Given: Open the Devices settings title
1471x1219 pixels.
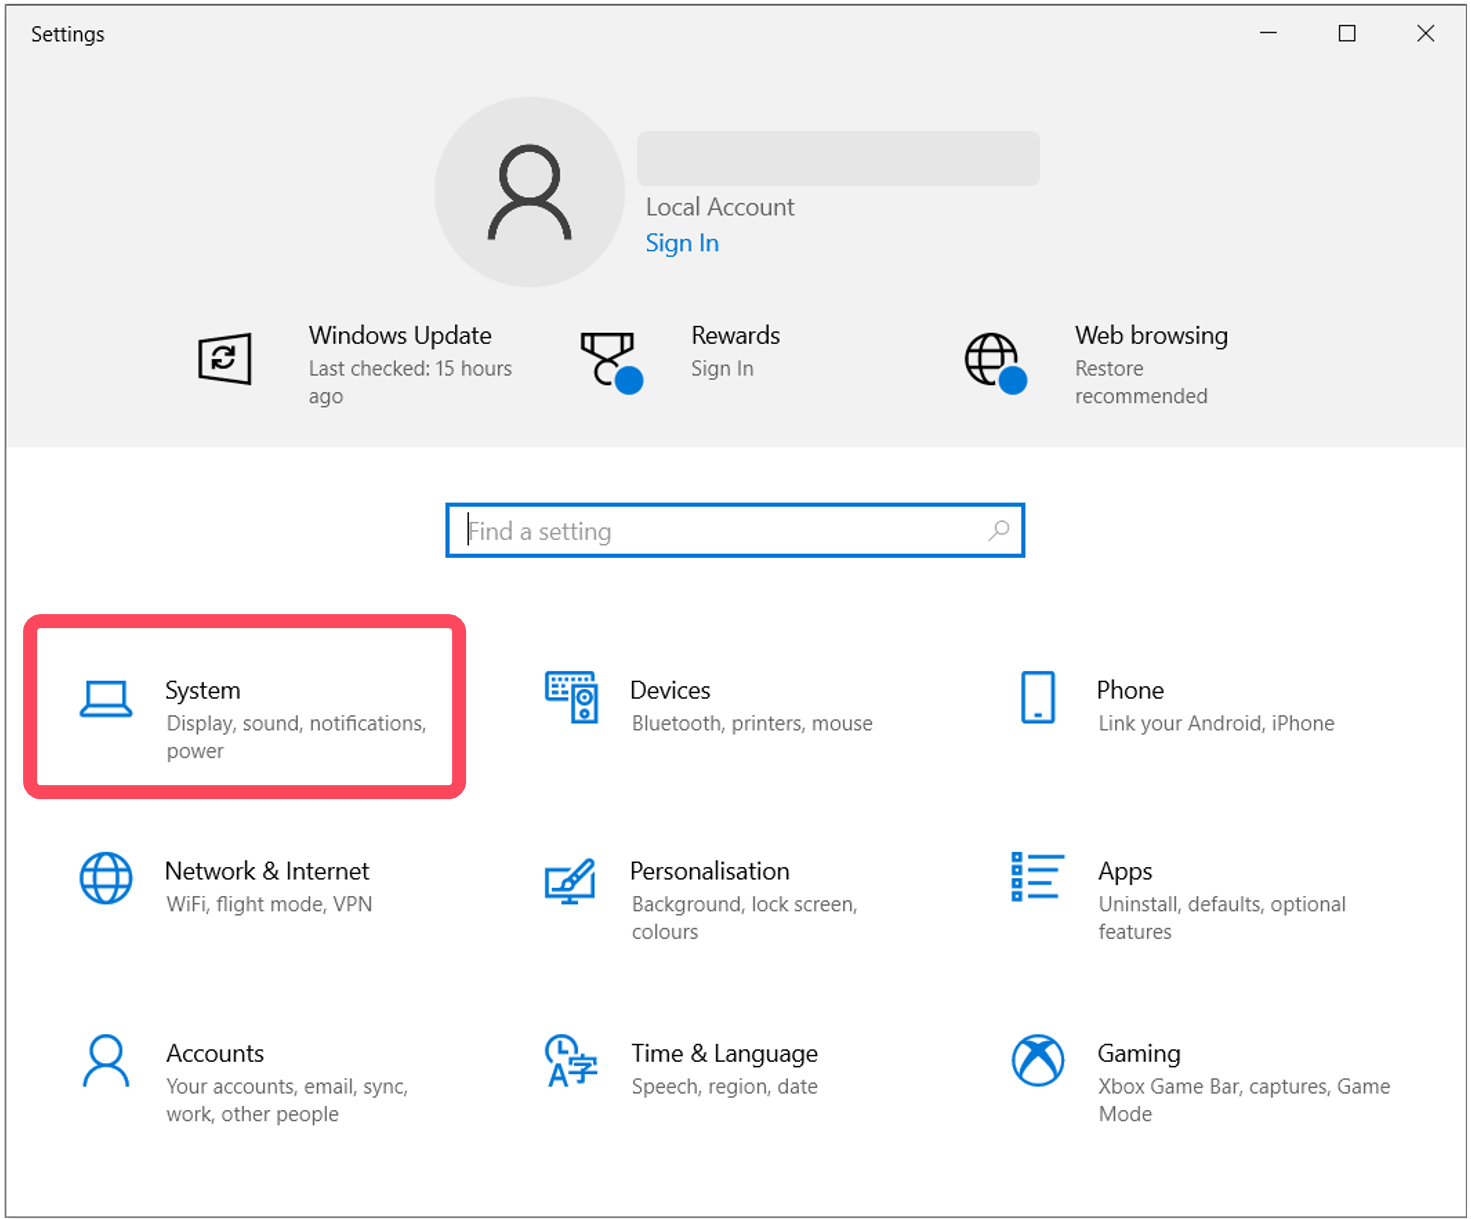Looking at the screenshot, I should click(670, 690).
